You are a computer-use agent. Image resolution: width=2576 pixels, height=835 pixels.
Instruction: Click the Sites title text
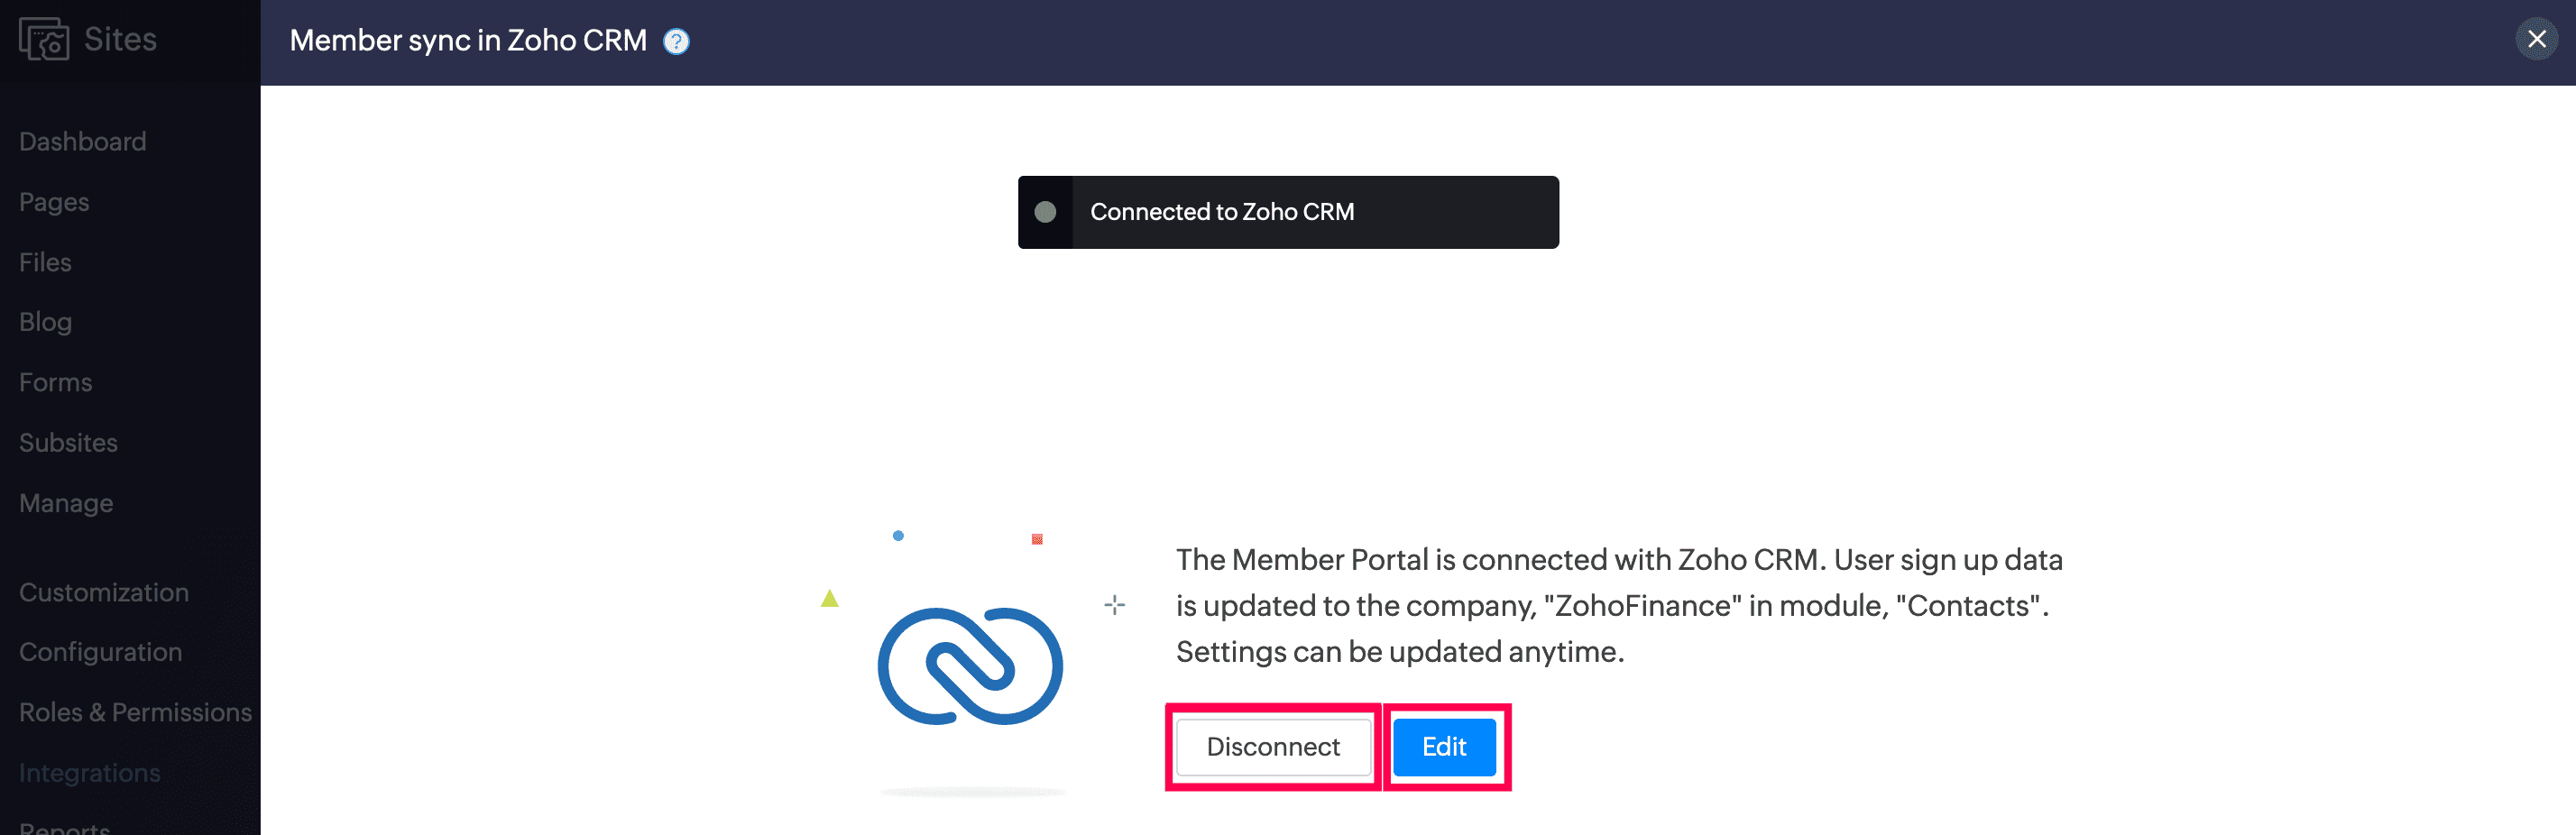pos(120,39)
